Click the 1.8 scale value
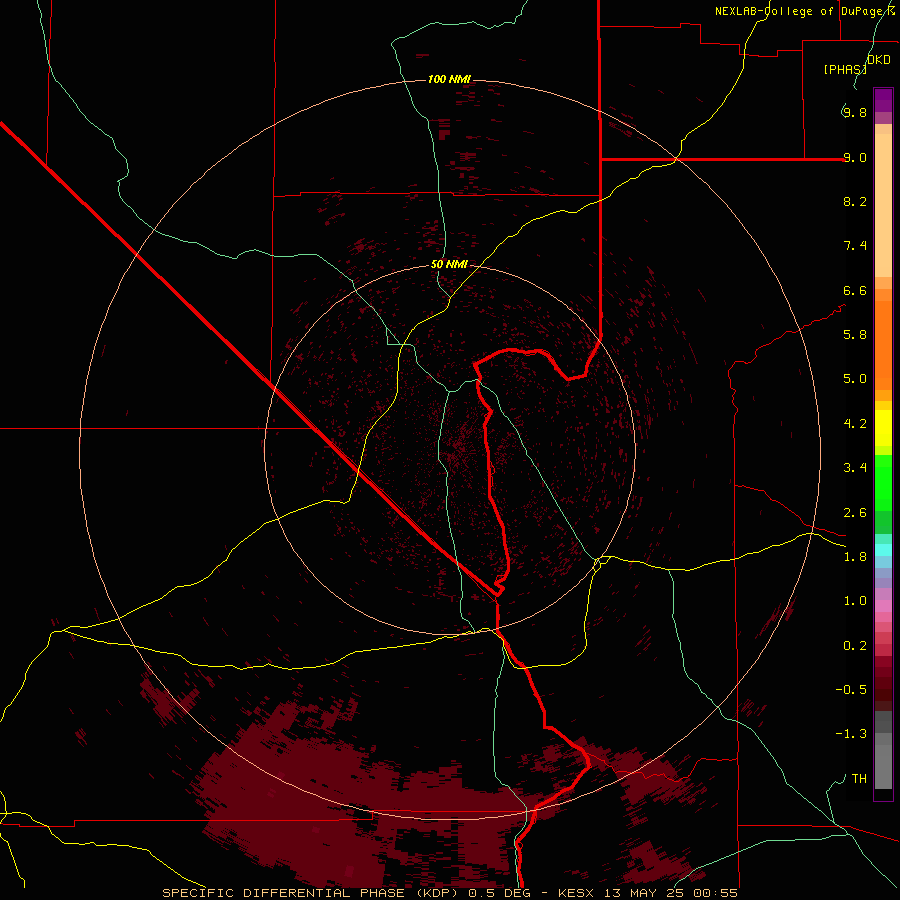The image size is (900, 900). point(855,557)
